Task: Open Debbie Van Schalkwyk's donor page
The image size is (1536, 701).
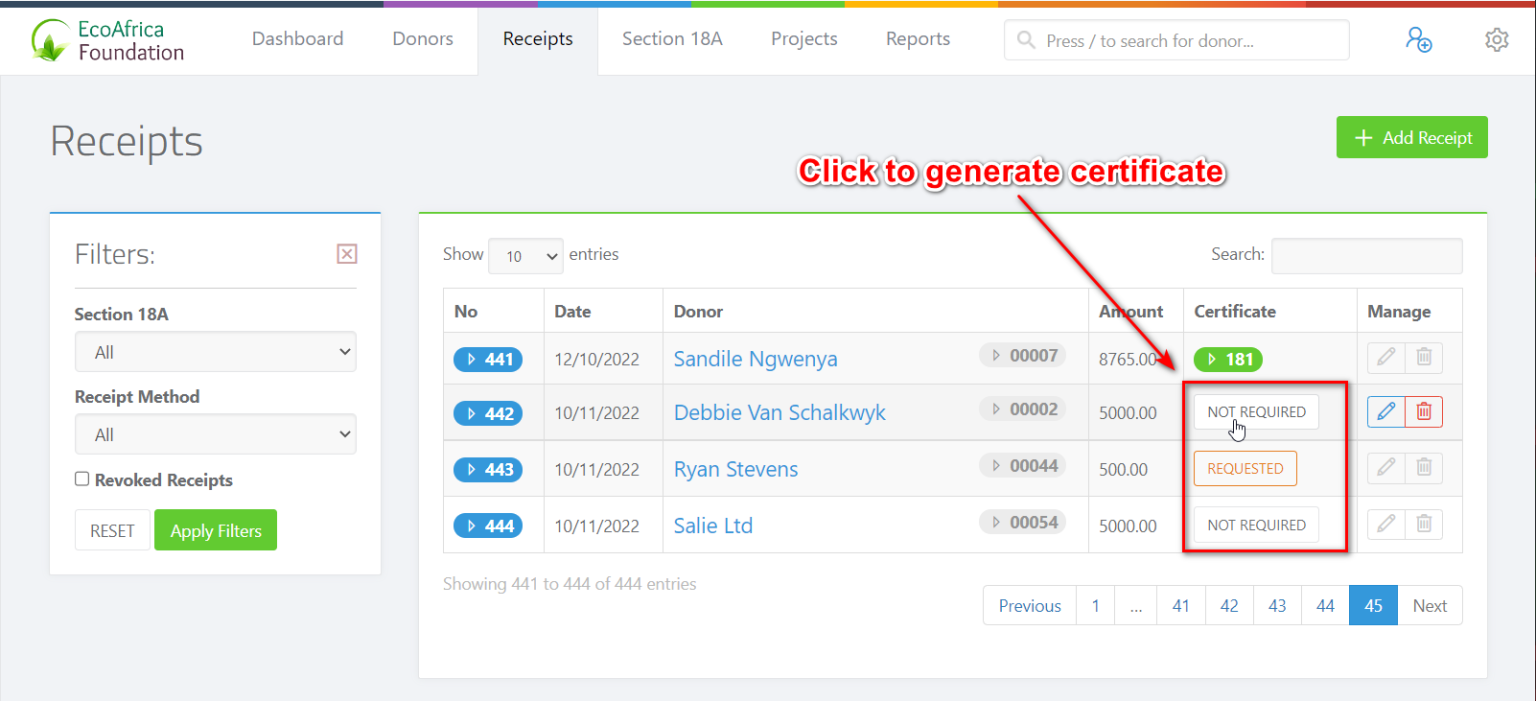Action: coord(779,412)
